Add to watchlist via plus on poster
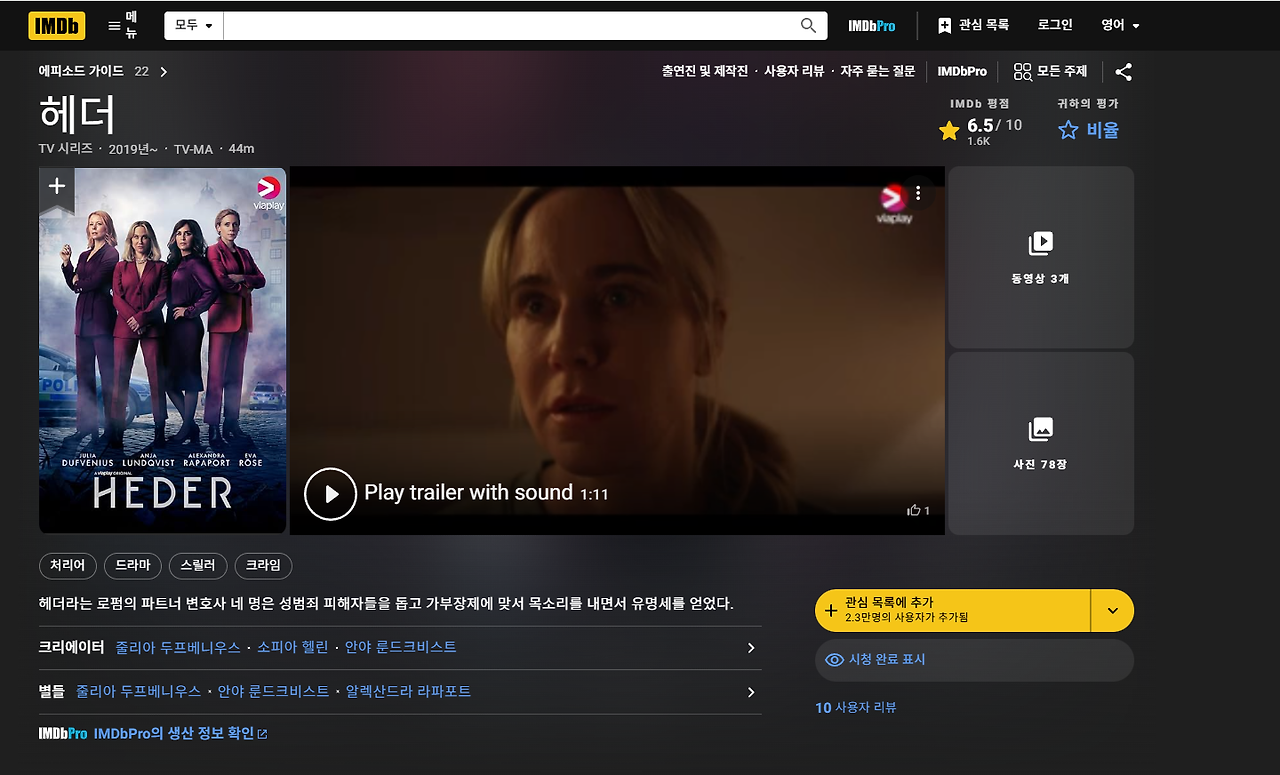 pos(57,186)
